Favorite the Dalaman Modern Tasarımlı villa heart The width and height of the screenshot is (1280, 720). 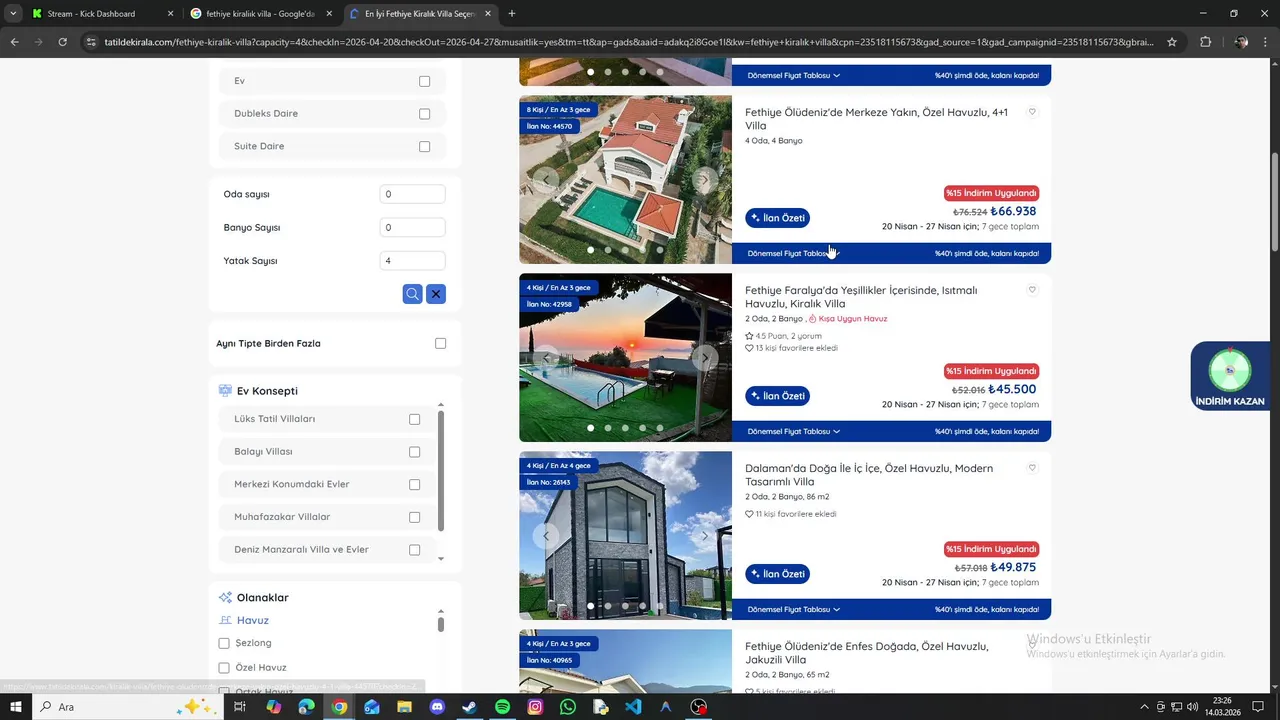[1033, 468]
